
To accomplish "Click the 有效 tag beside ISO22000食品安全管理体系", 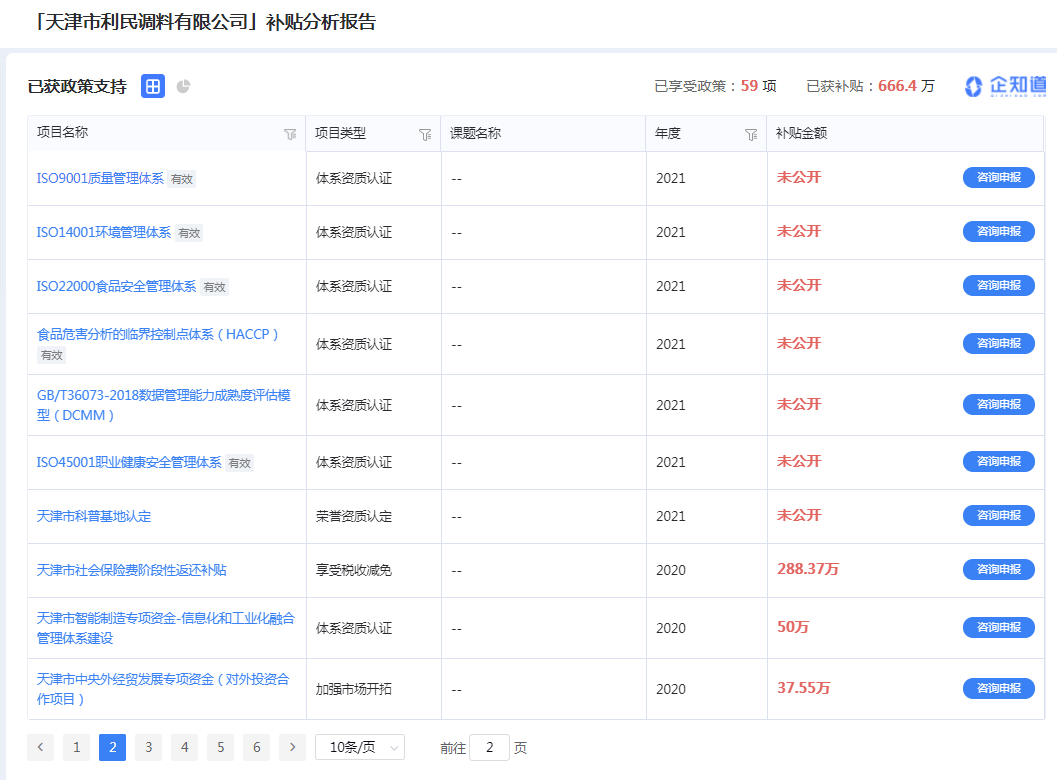I will [215, 287].
